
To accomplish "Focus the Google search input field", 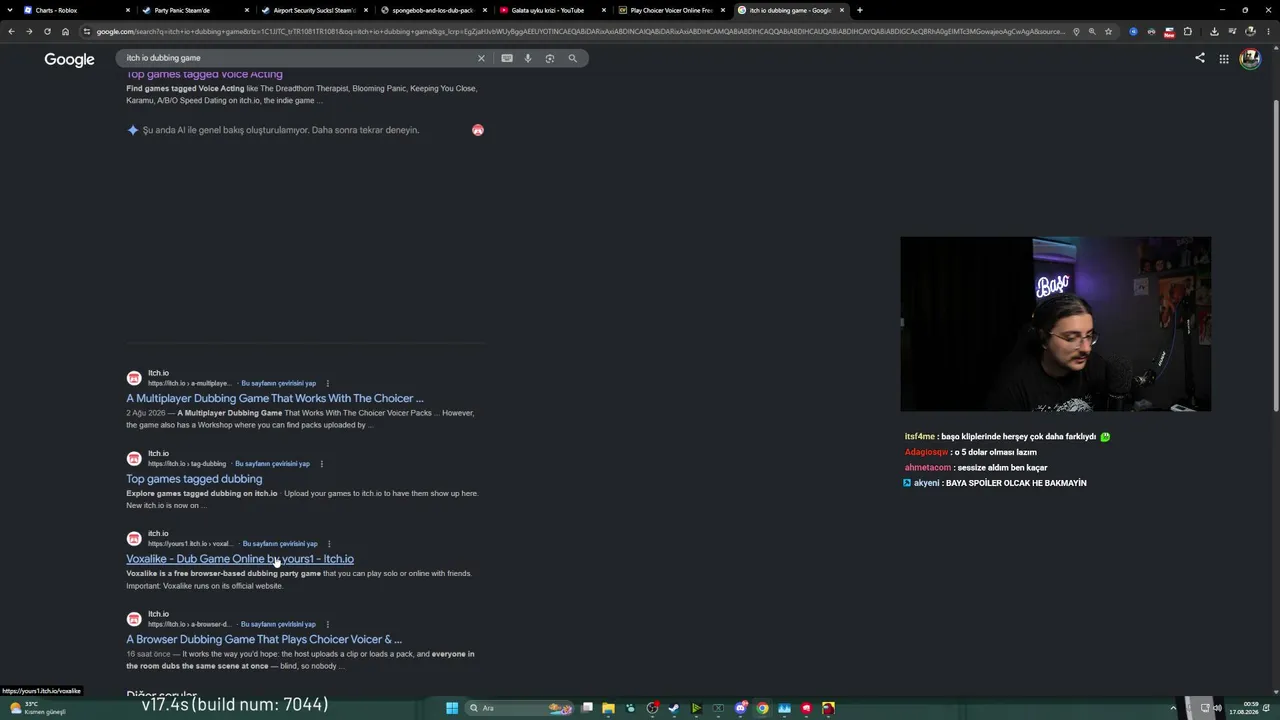I will tap(300, 58).
